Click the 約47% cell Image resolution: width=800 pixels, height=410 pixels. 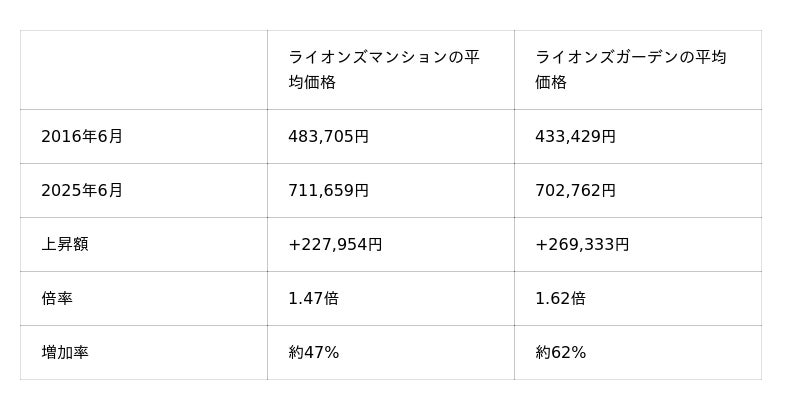313,353
